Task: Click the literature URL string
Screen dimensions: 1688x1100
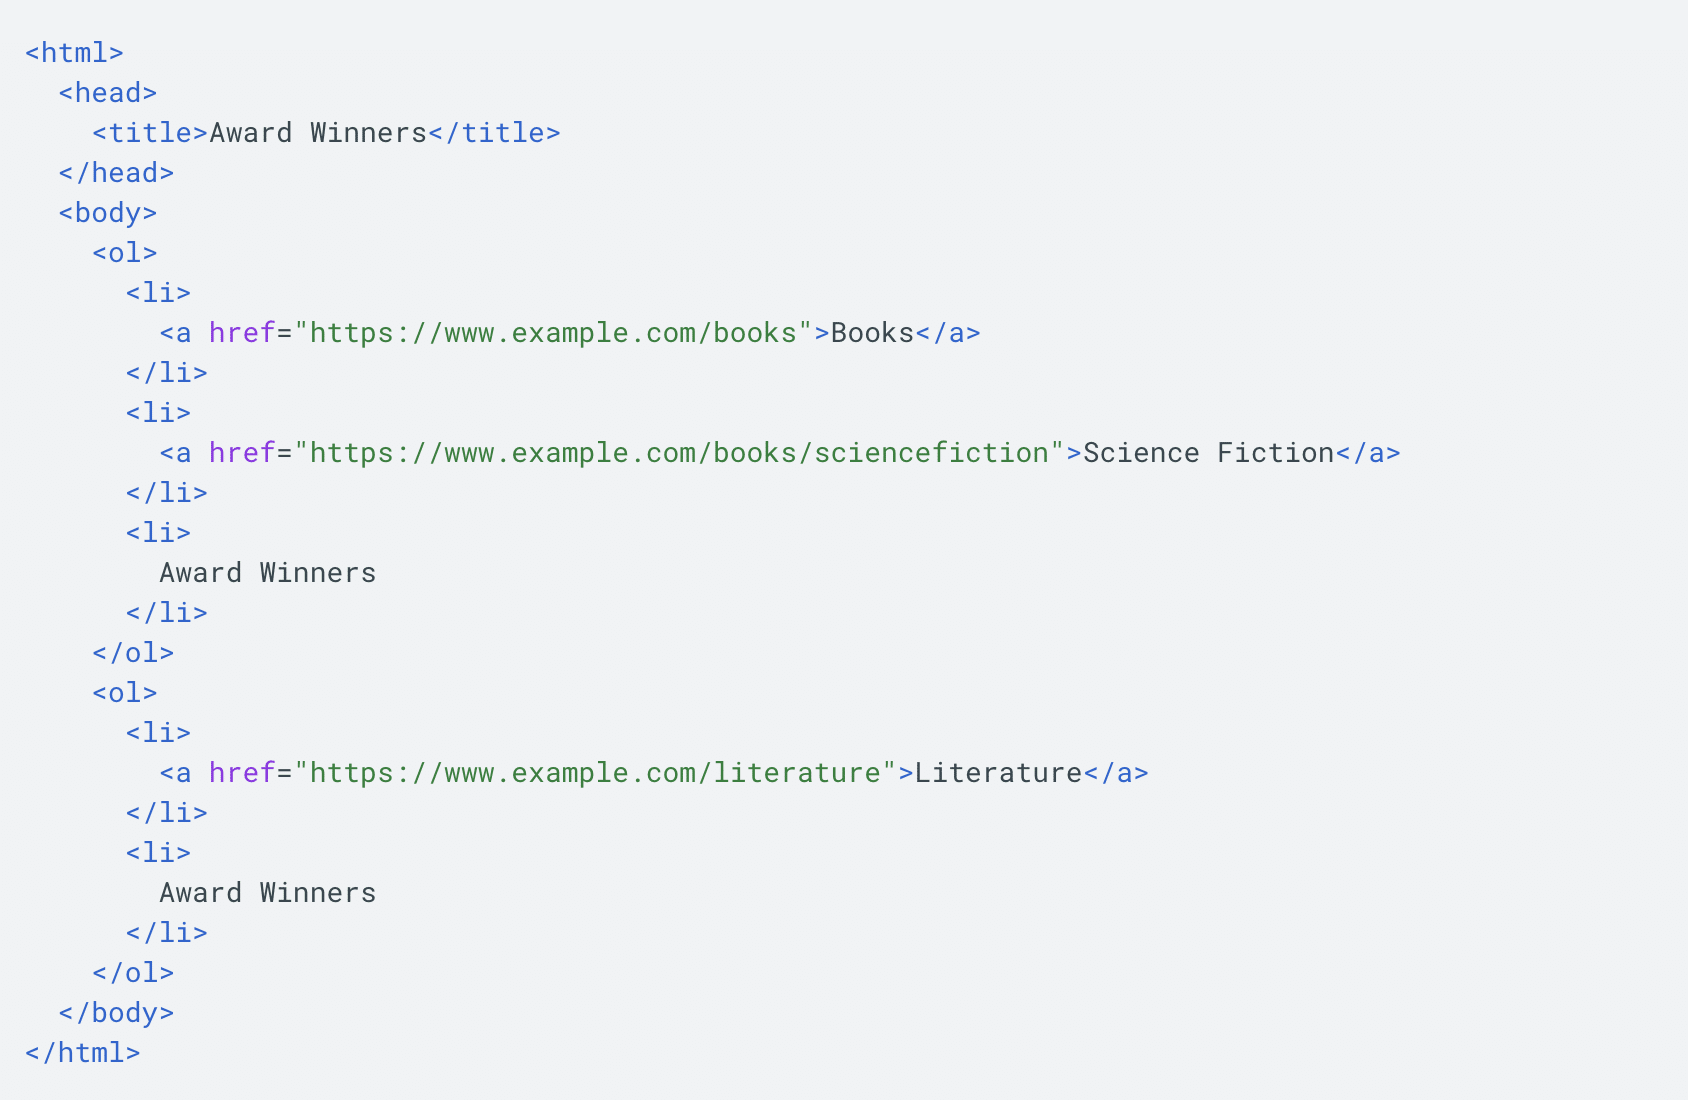Action: 595,773
